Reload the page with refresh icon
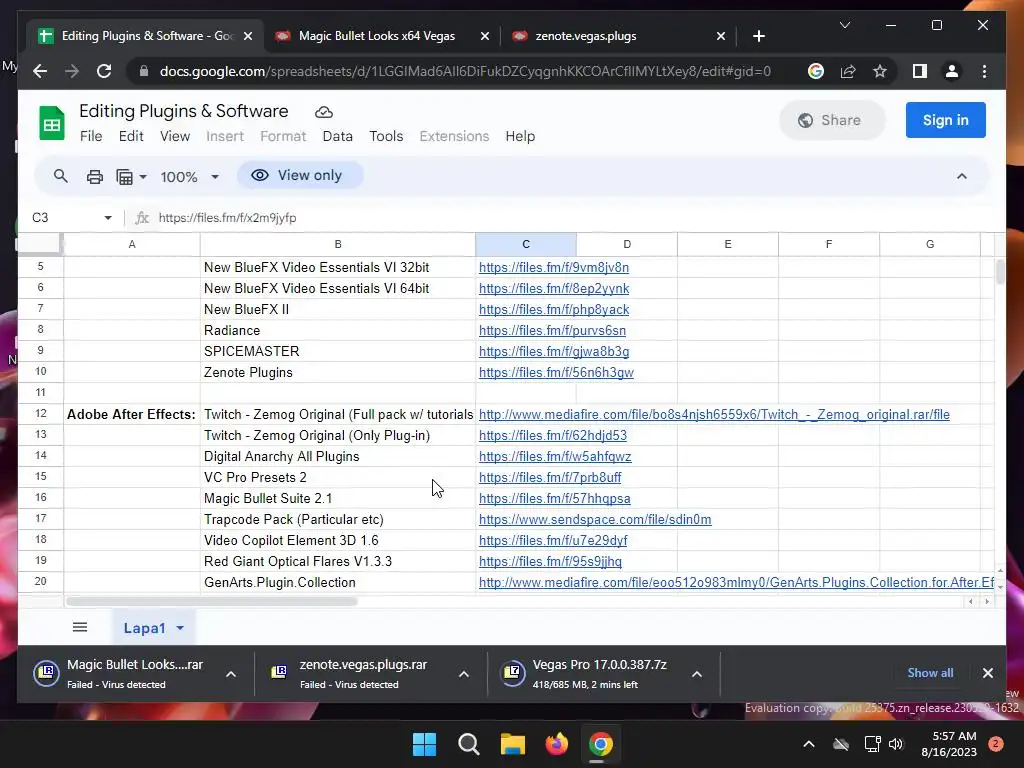The image size is (1024, 768). point(104,71)
